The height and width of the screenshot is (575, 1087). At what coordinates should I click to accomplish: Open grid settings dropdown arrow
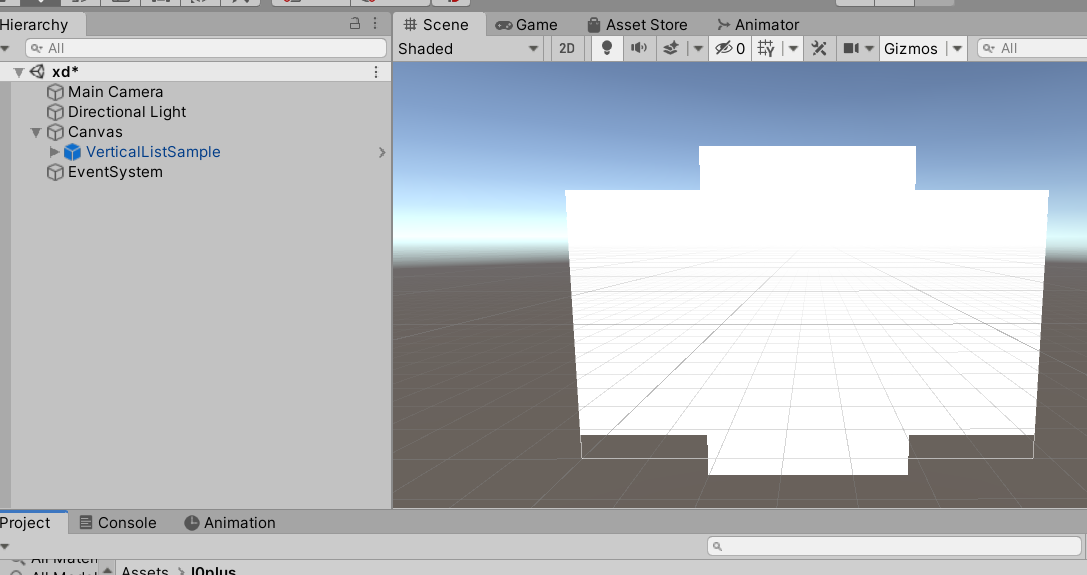point(793,49)
